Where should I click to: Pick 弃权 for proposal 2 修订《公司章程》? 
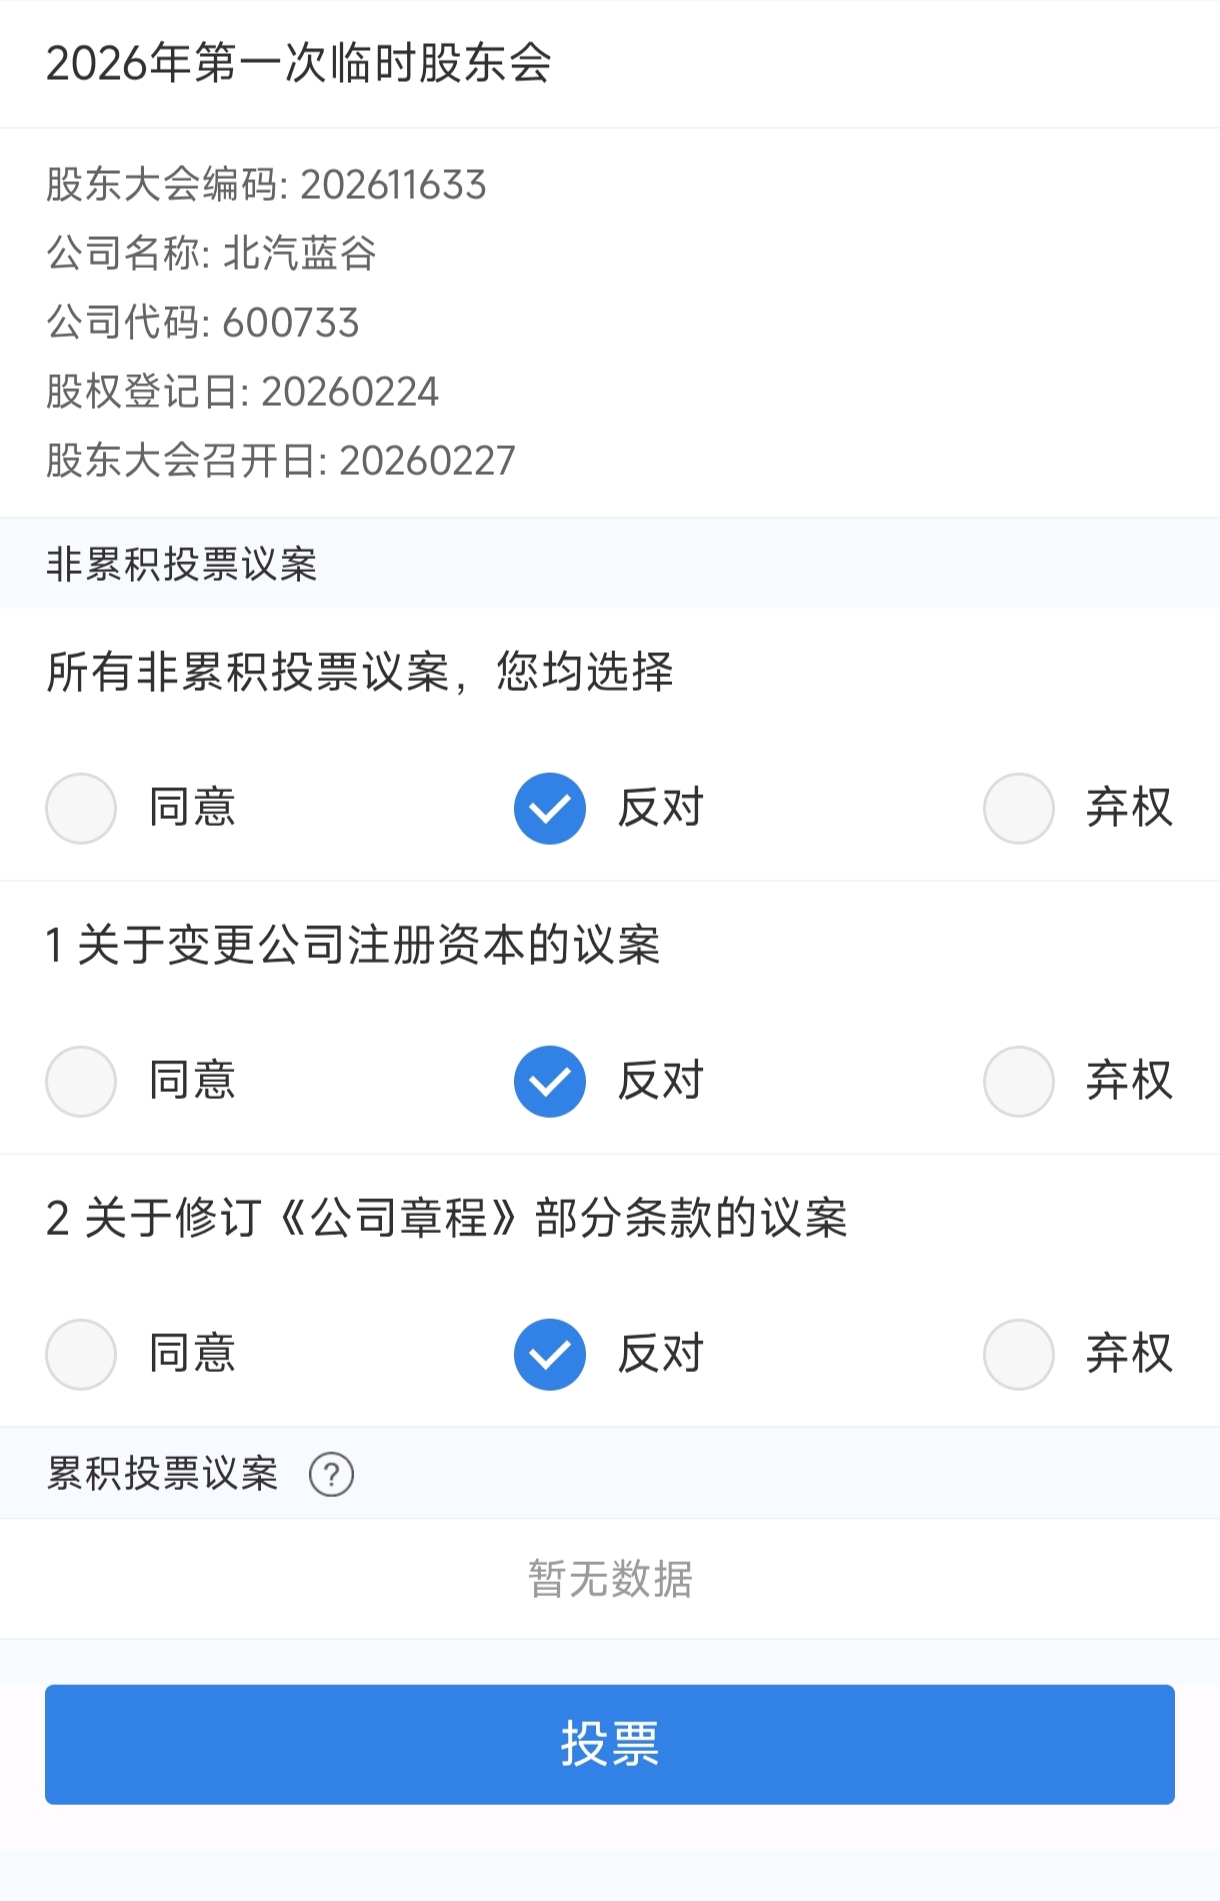[1018, 1354]
